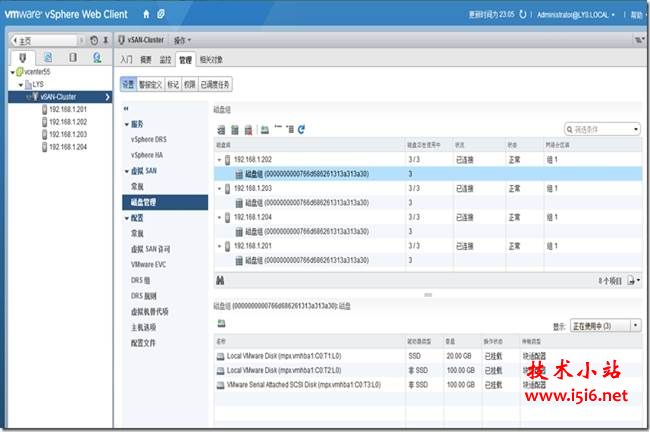Open the VMs and Templates inventory tab

[48, 57]
